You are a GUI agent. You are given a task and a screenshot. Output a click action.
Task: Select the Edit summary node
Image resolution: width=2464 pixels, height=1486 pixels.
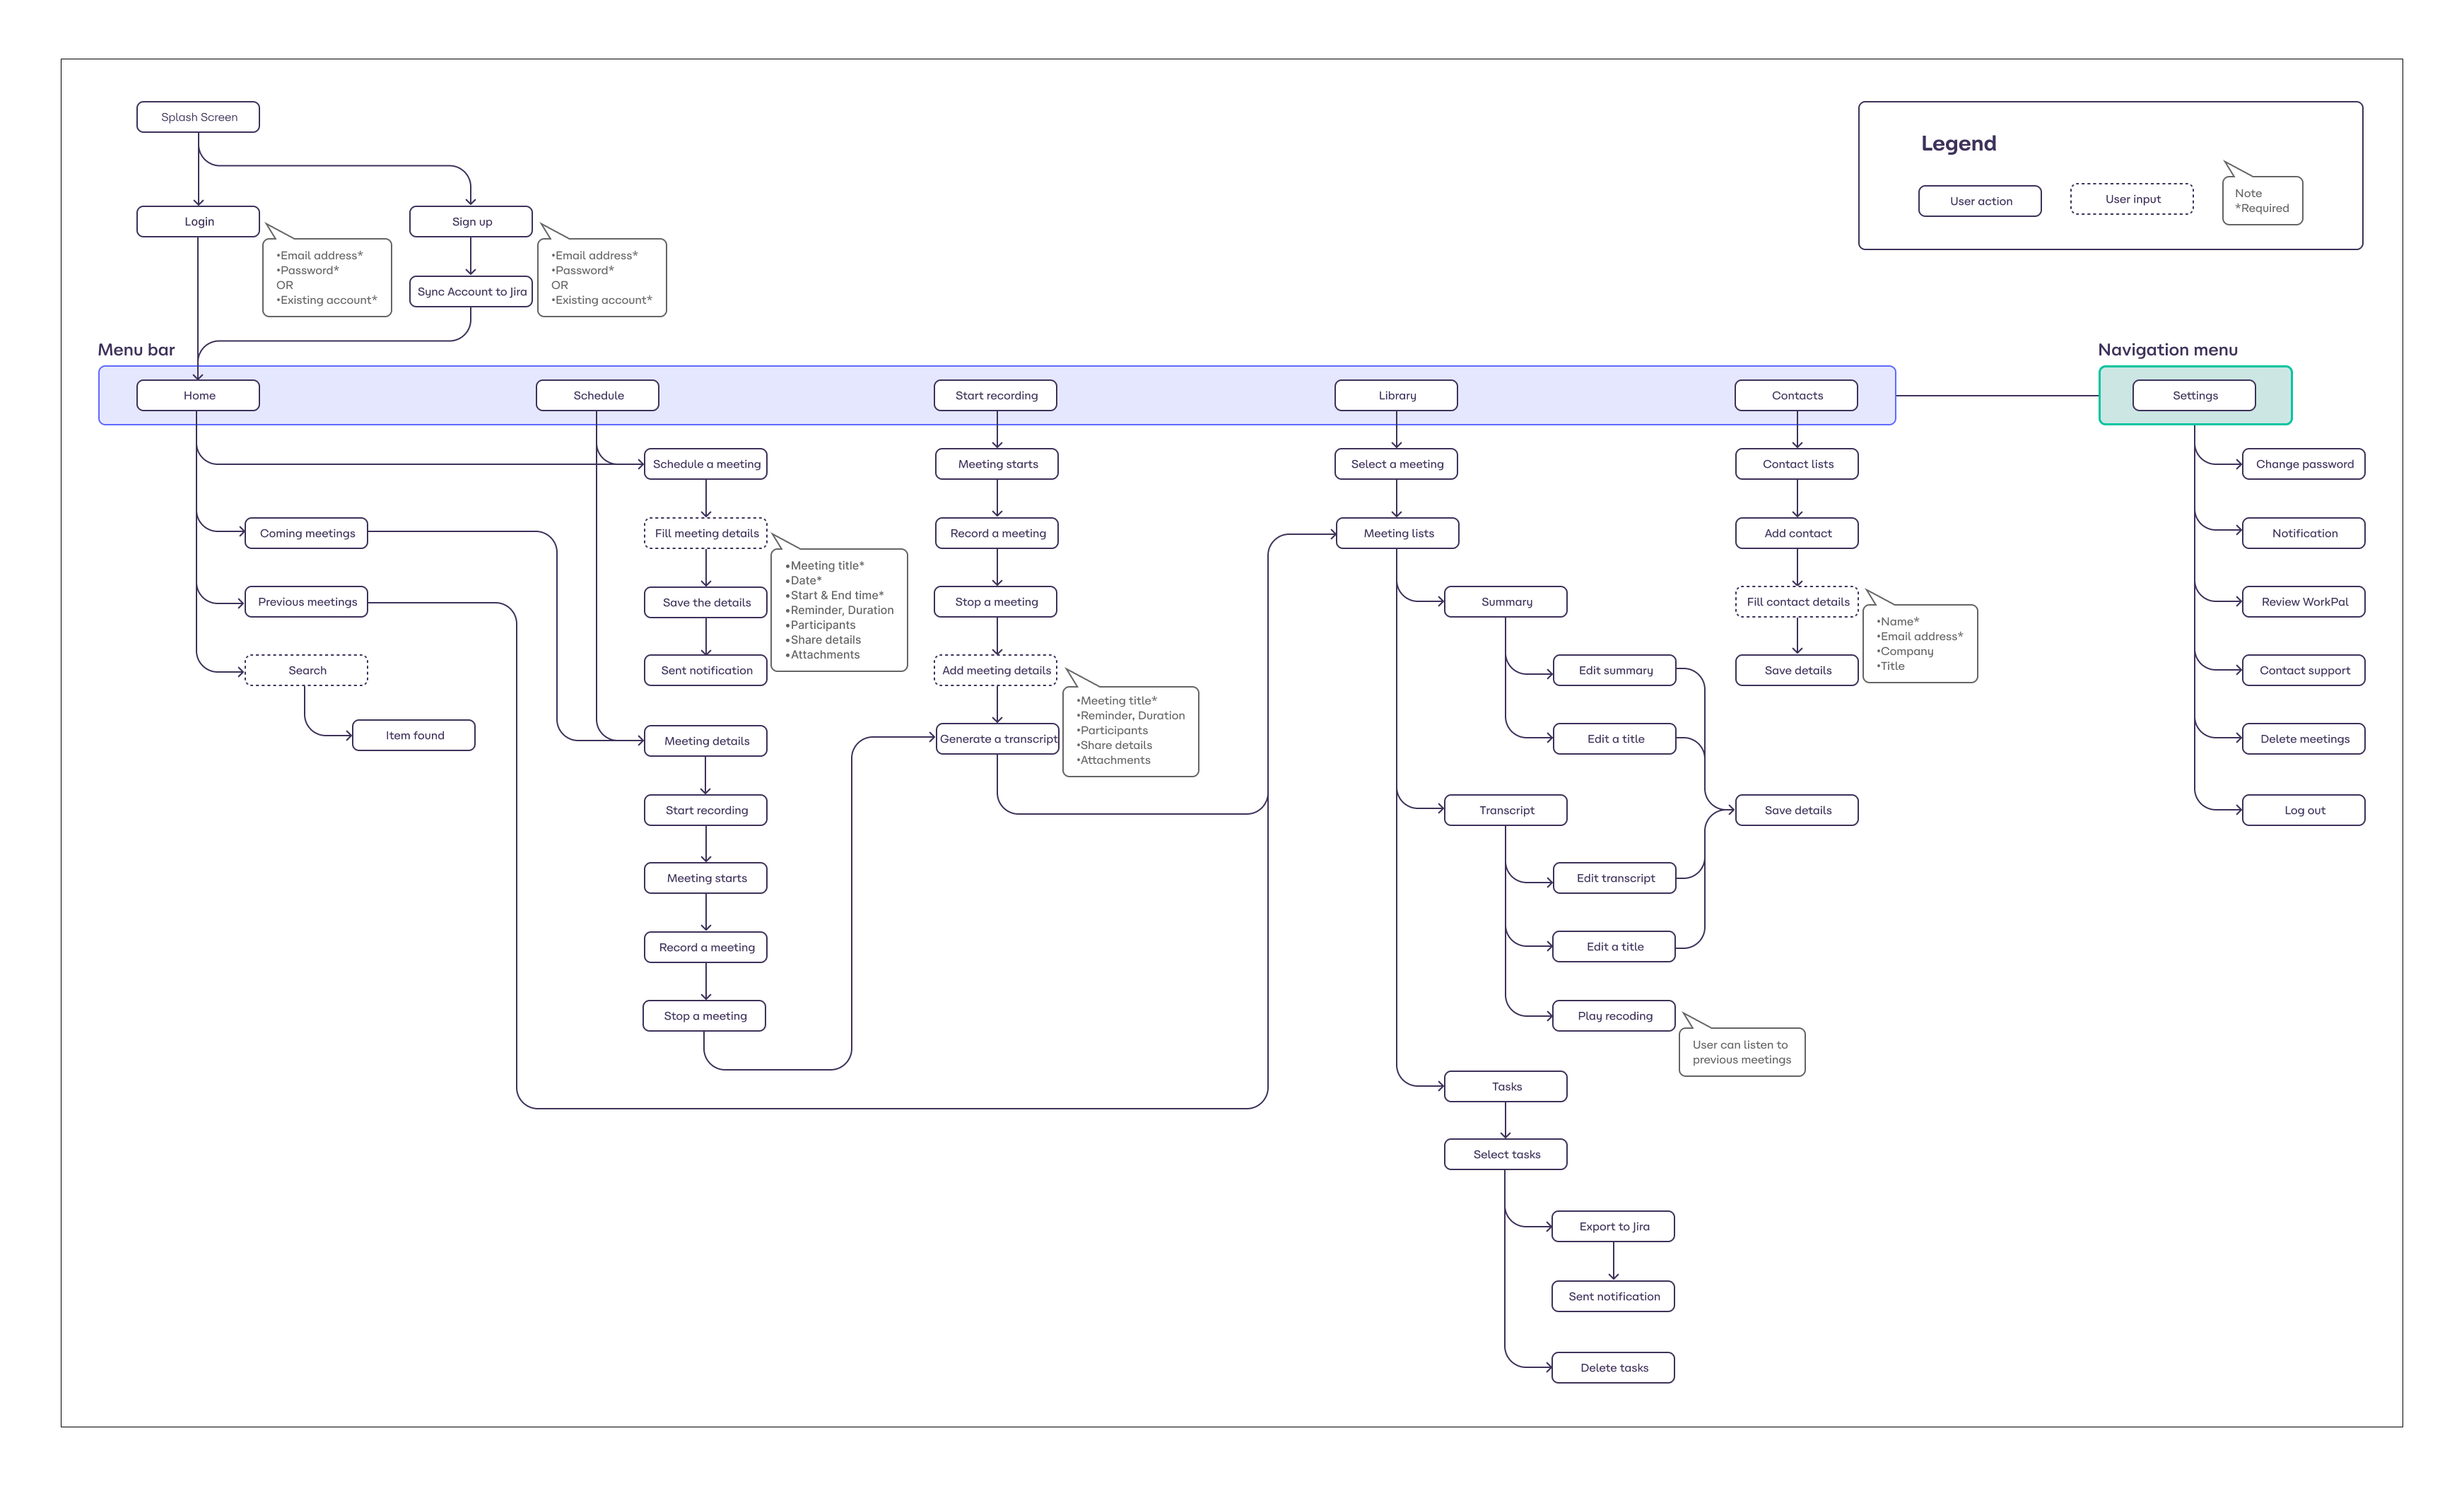click(1615, 670)
